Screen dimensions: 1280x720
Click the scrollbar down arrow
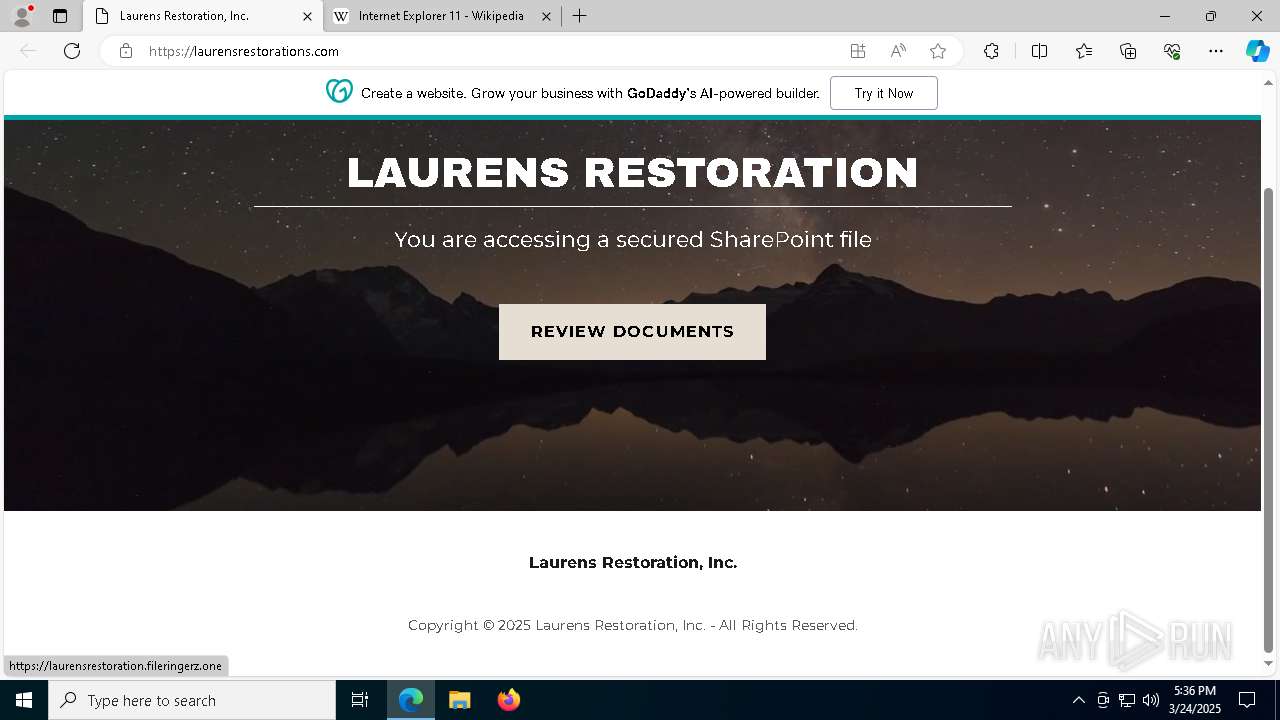coord(1269,664)
